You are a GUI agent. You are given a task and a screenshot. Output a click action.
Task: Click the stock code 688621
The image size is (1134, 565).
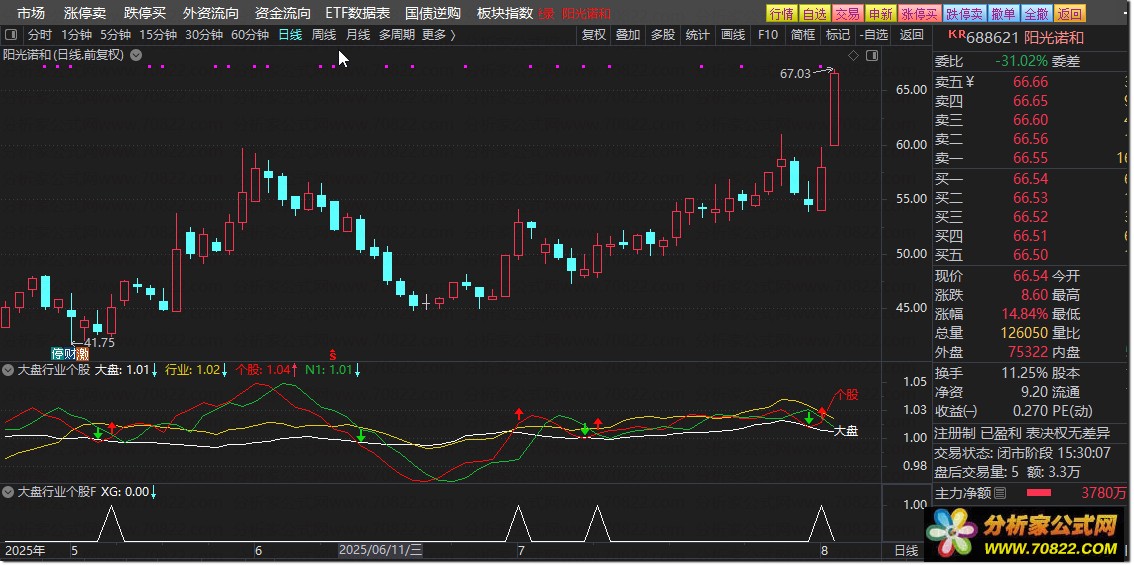tap(993, 37)
